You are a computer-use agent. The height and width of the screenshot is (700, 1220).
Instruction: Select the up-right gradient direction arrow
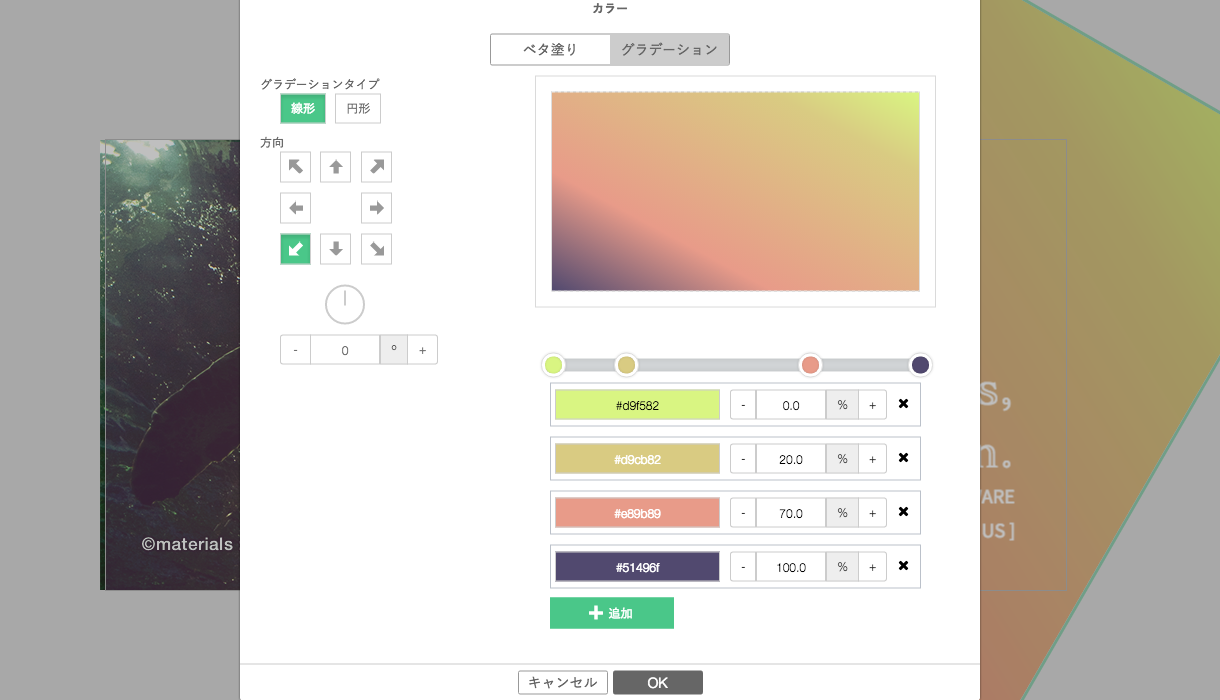coord(376,167)
